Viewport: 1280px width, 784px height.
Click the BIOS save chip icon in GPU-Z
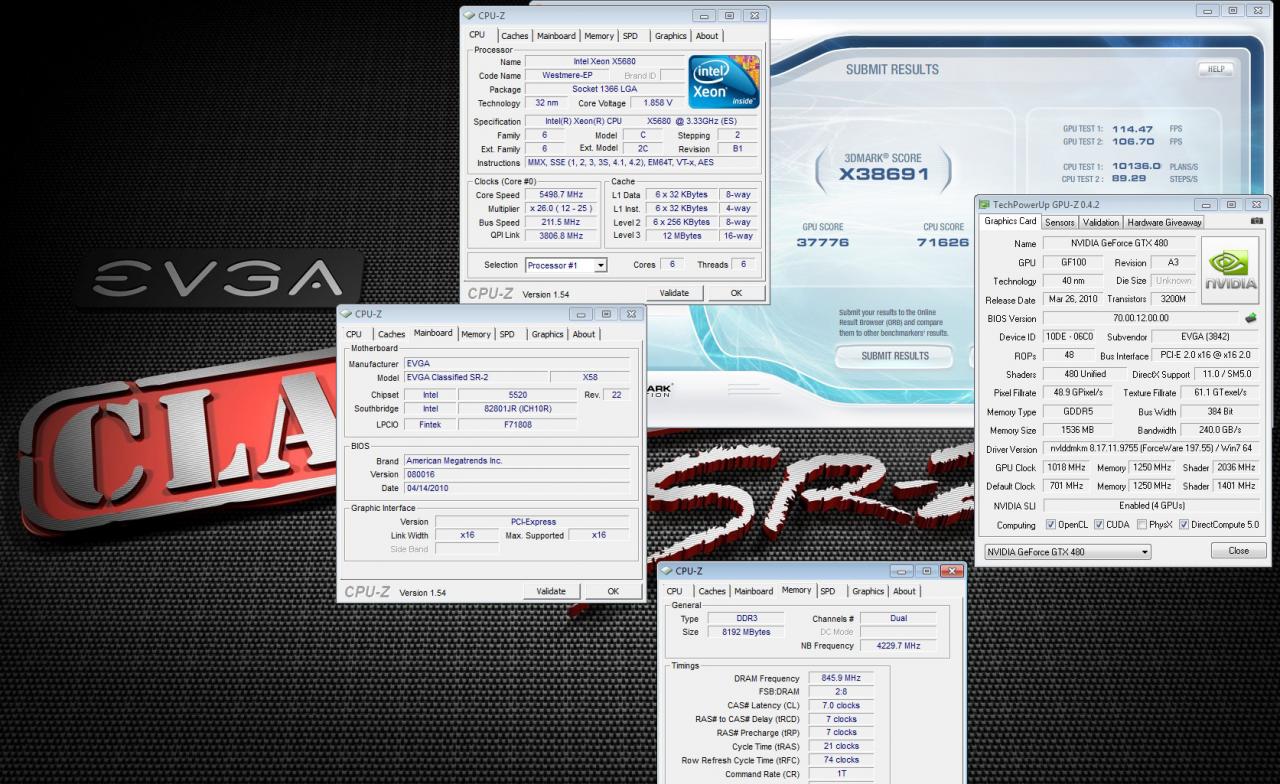click(1251, 318)
